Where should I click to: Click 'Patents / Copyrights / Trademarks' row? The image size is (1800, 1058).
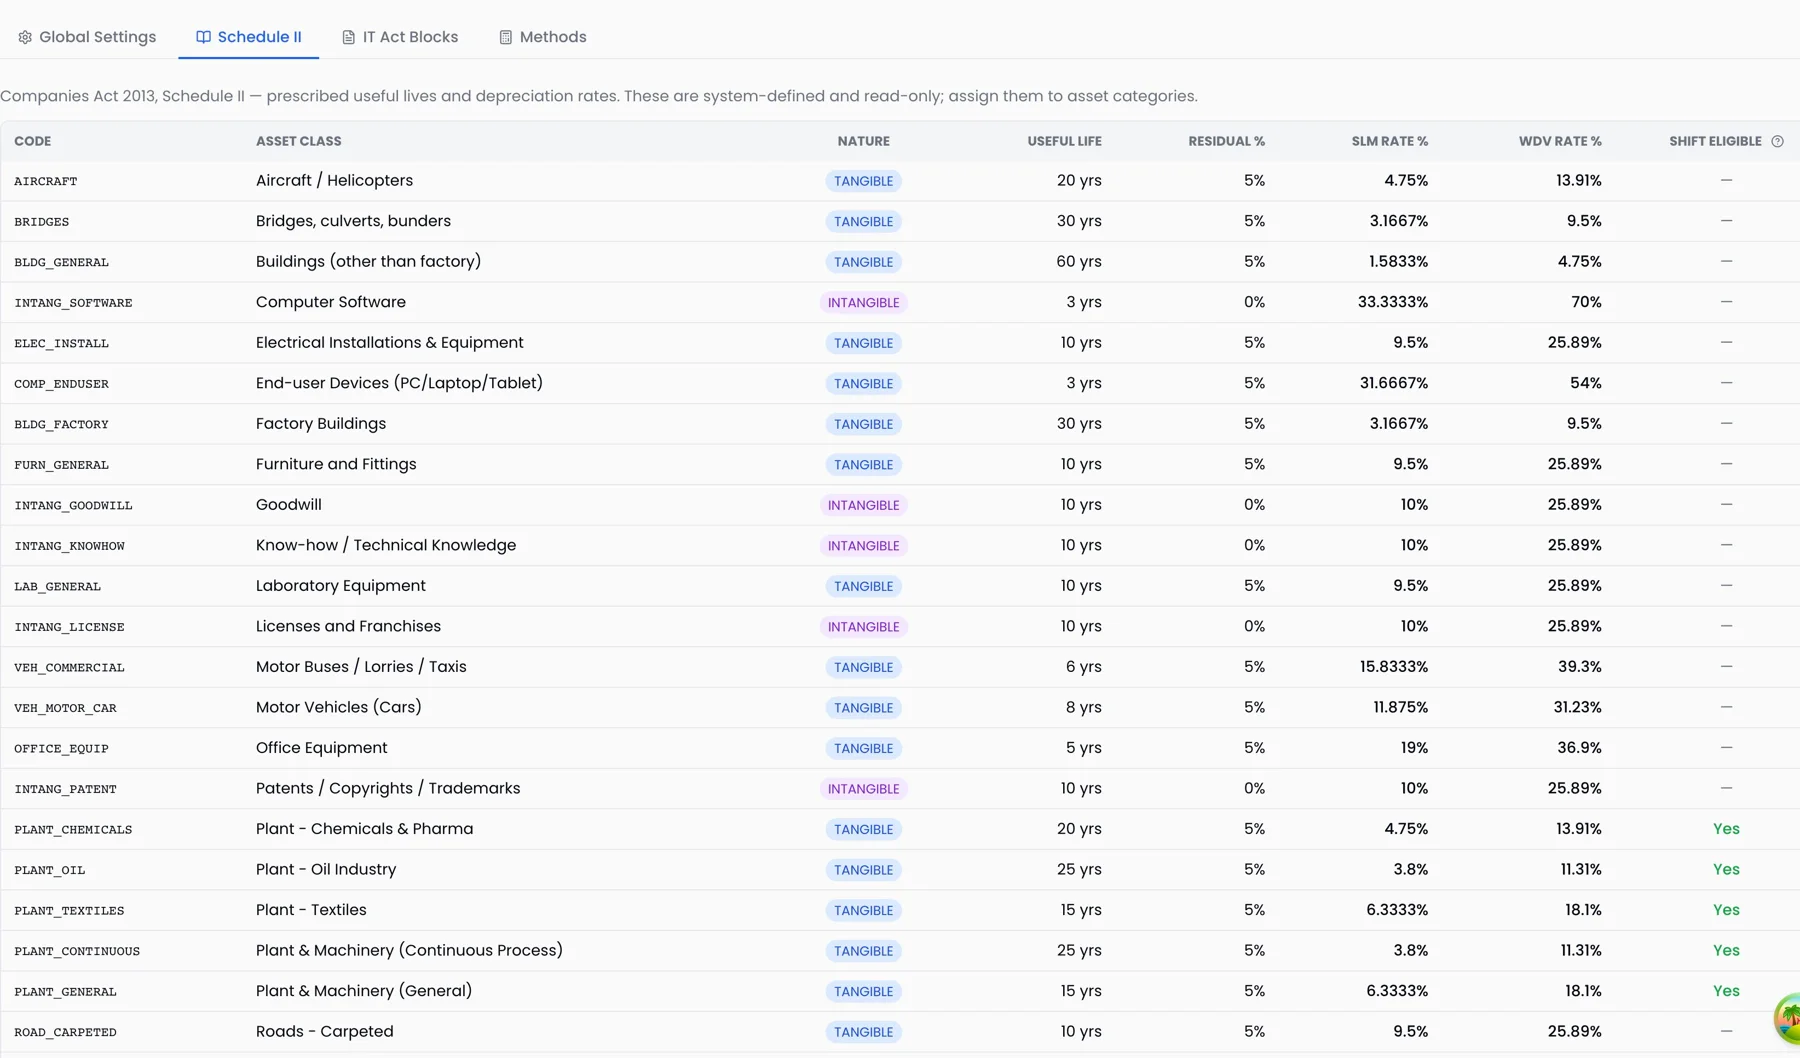click(900, 788)
